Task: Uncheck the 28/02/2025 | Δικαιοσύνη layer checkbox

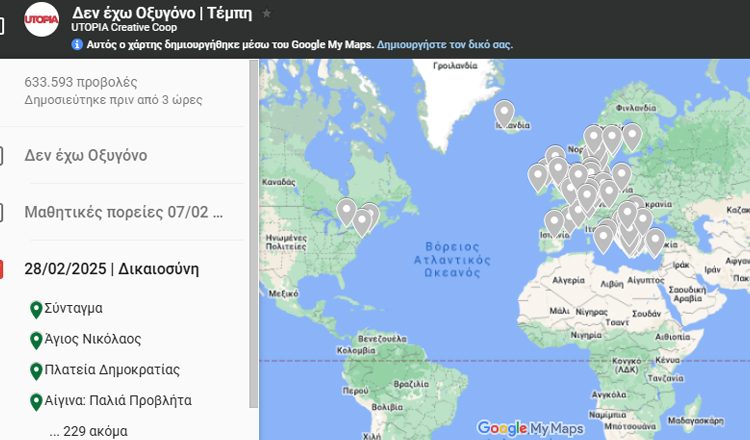Action: pos(2,269)
